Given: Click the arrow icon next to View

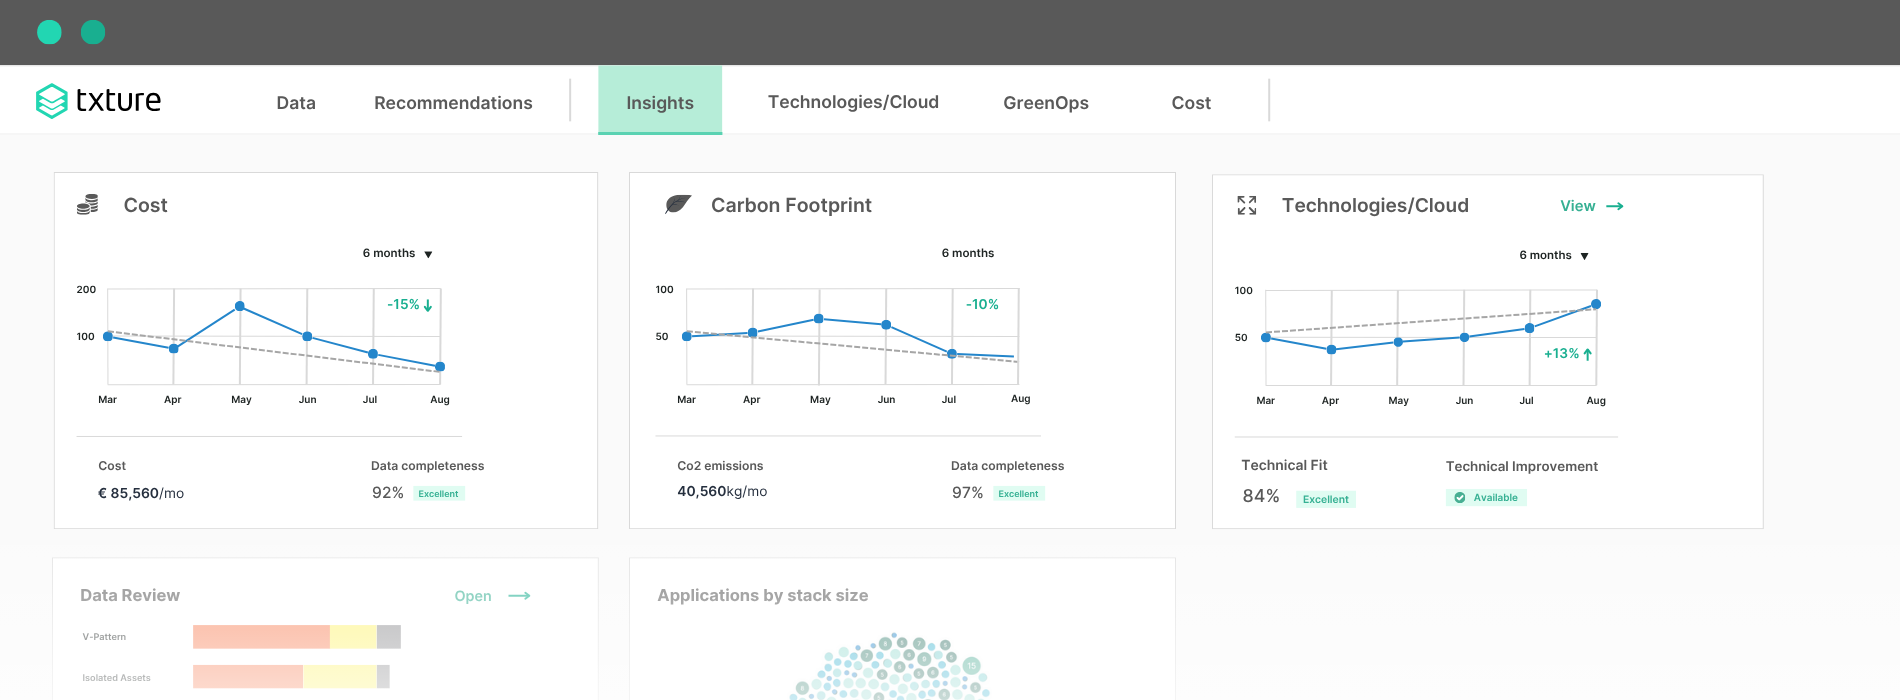Looking at the screenshot, I should click(1615, 206).
